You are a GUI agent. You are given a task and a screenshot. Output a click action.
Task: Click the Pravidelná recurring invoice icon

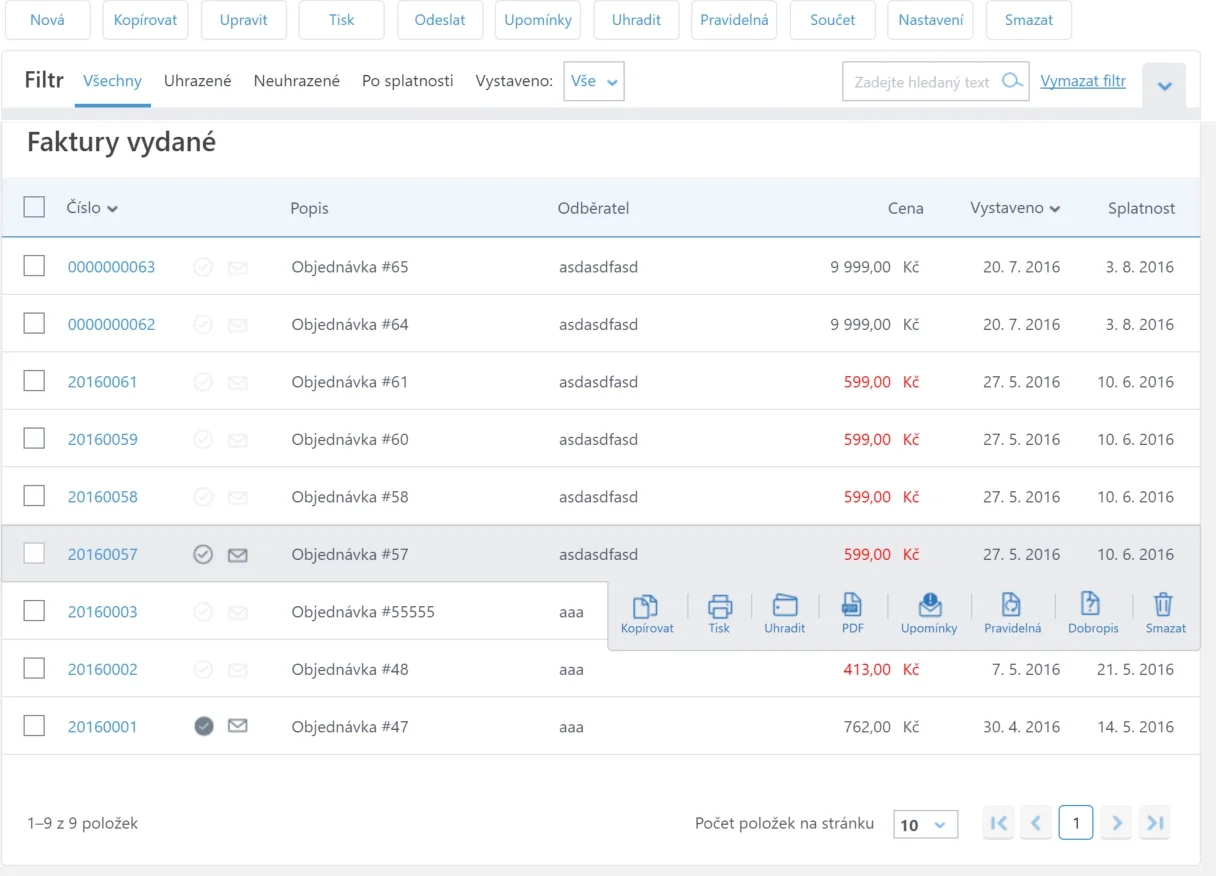point(1012,606)
